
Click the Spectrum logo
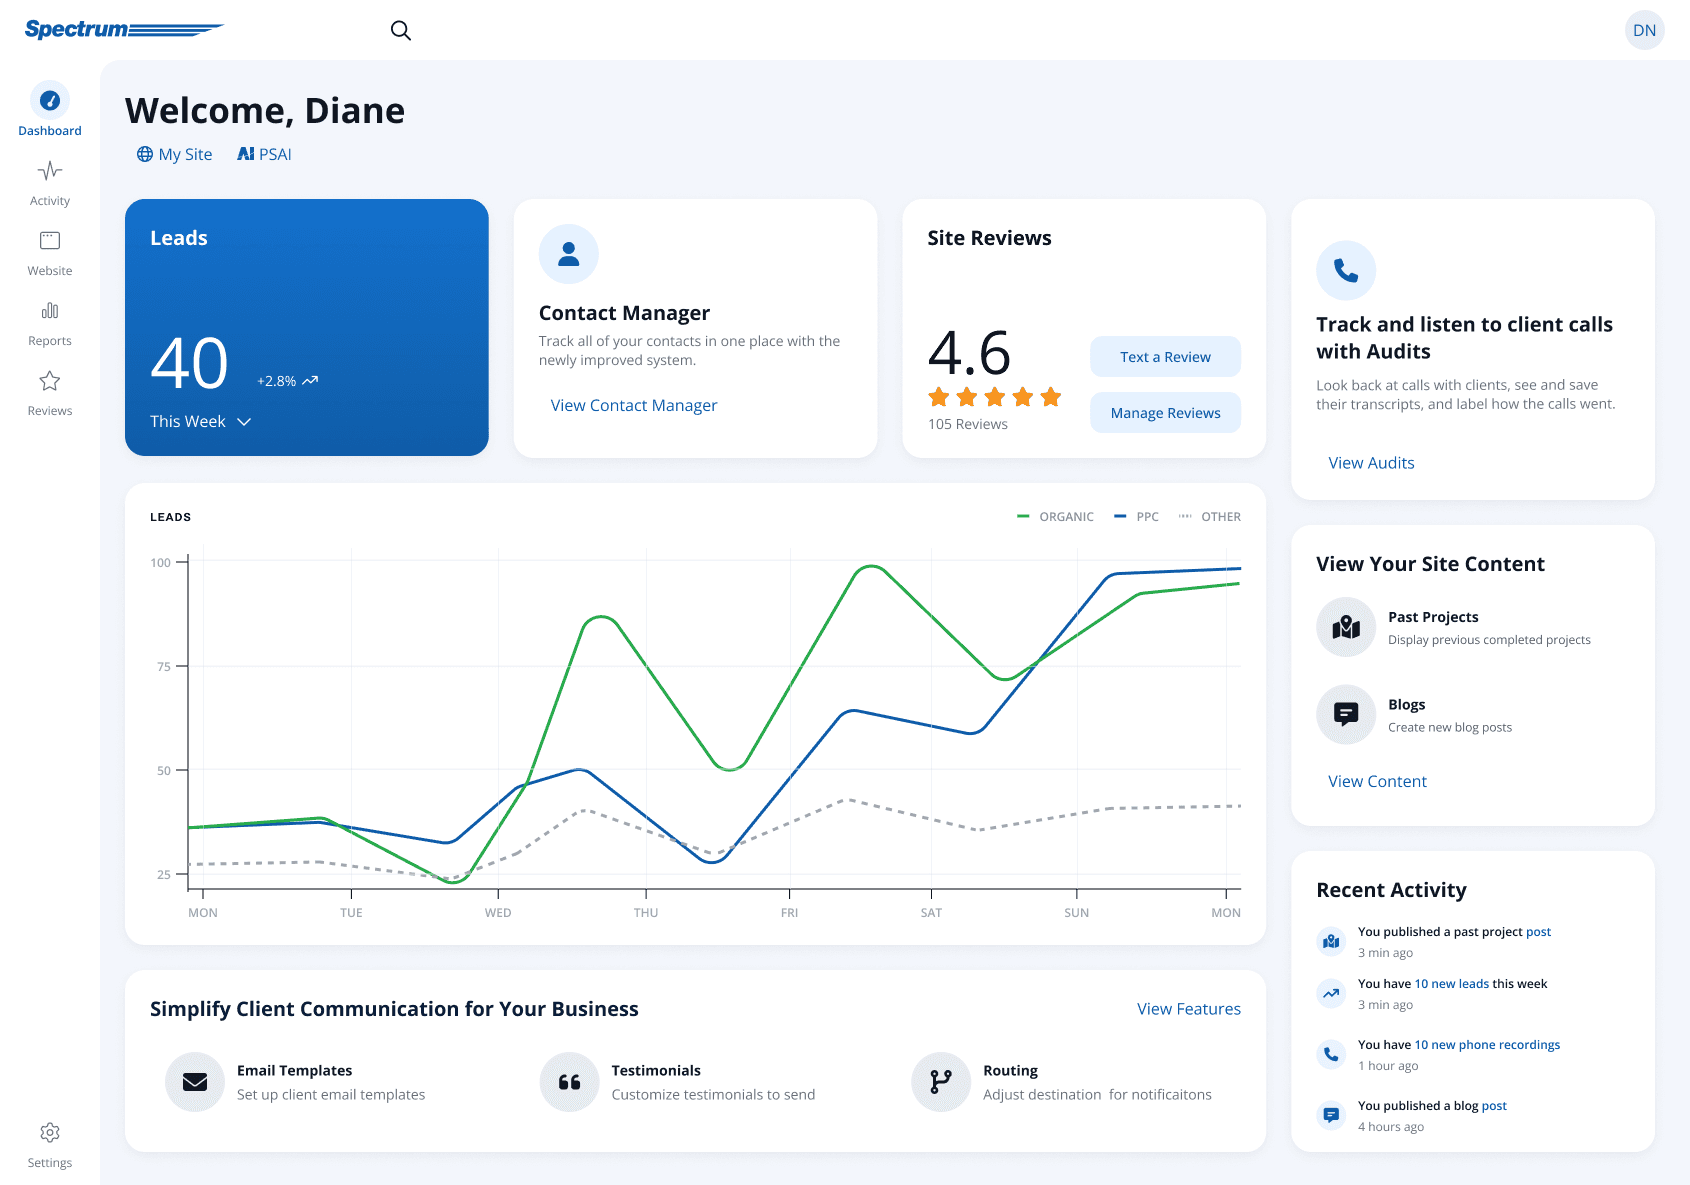(124, 29)
